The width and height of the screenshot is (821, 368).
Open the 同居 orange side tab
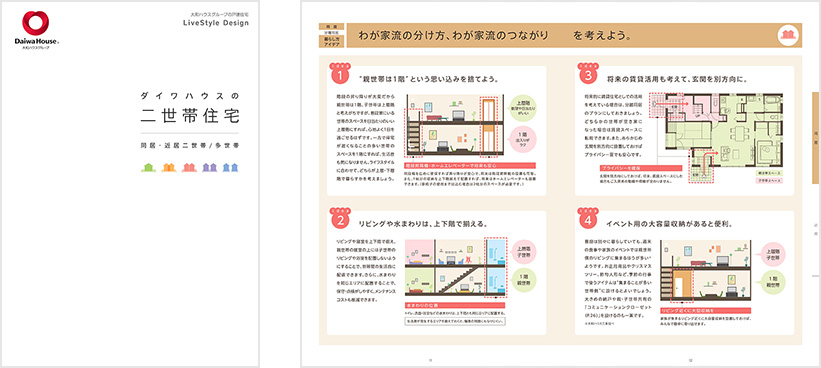tap(816, 138)
